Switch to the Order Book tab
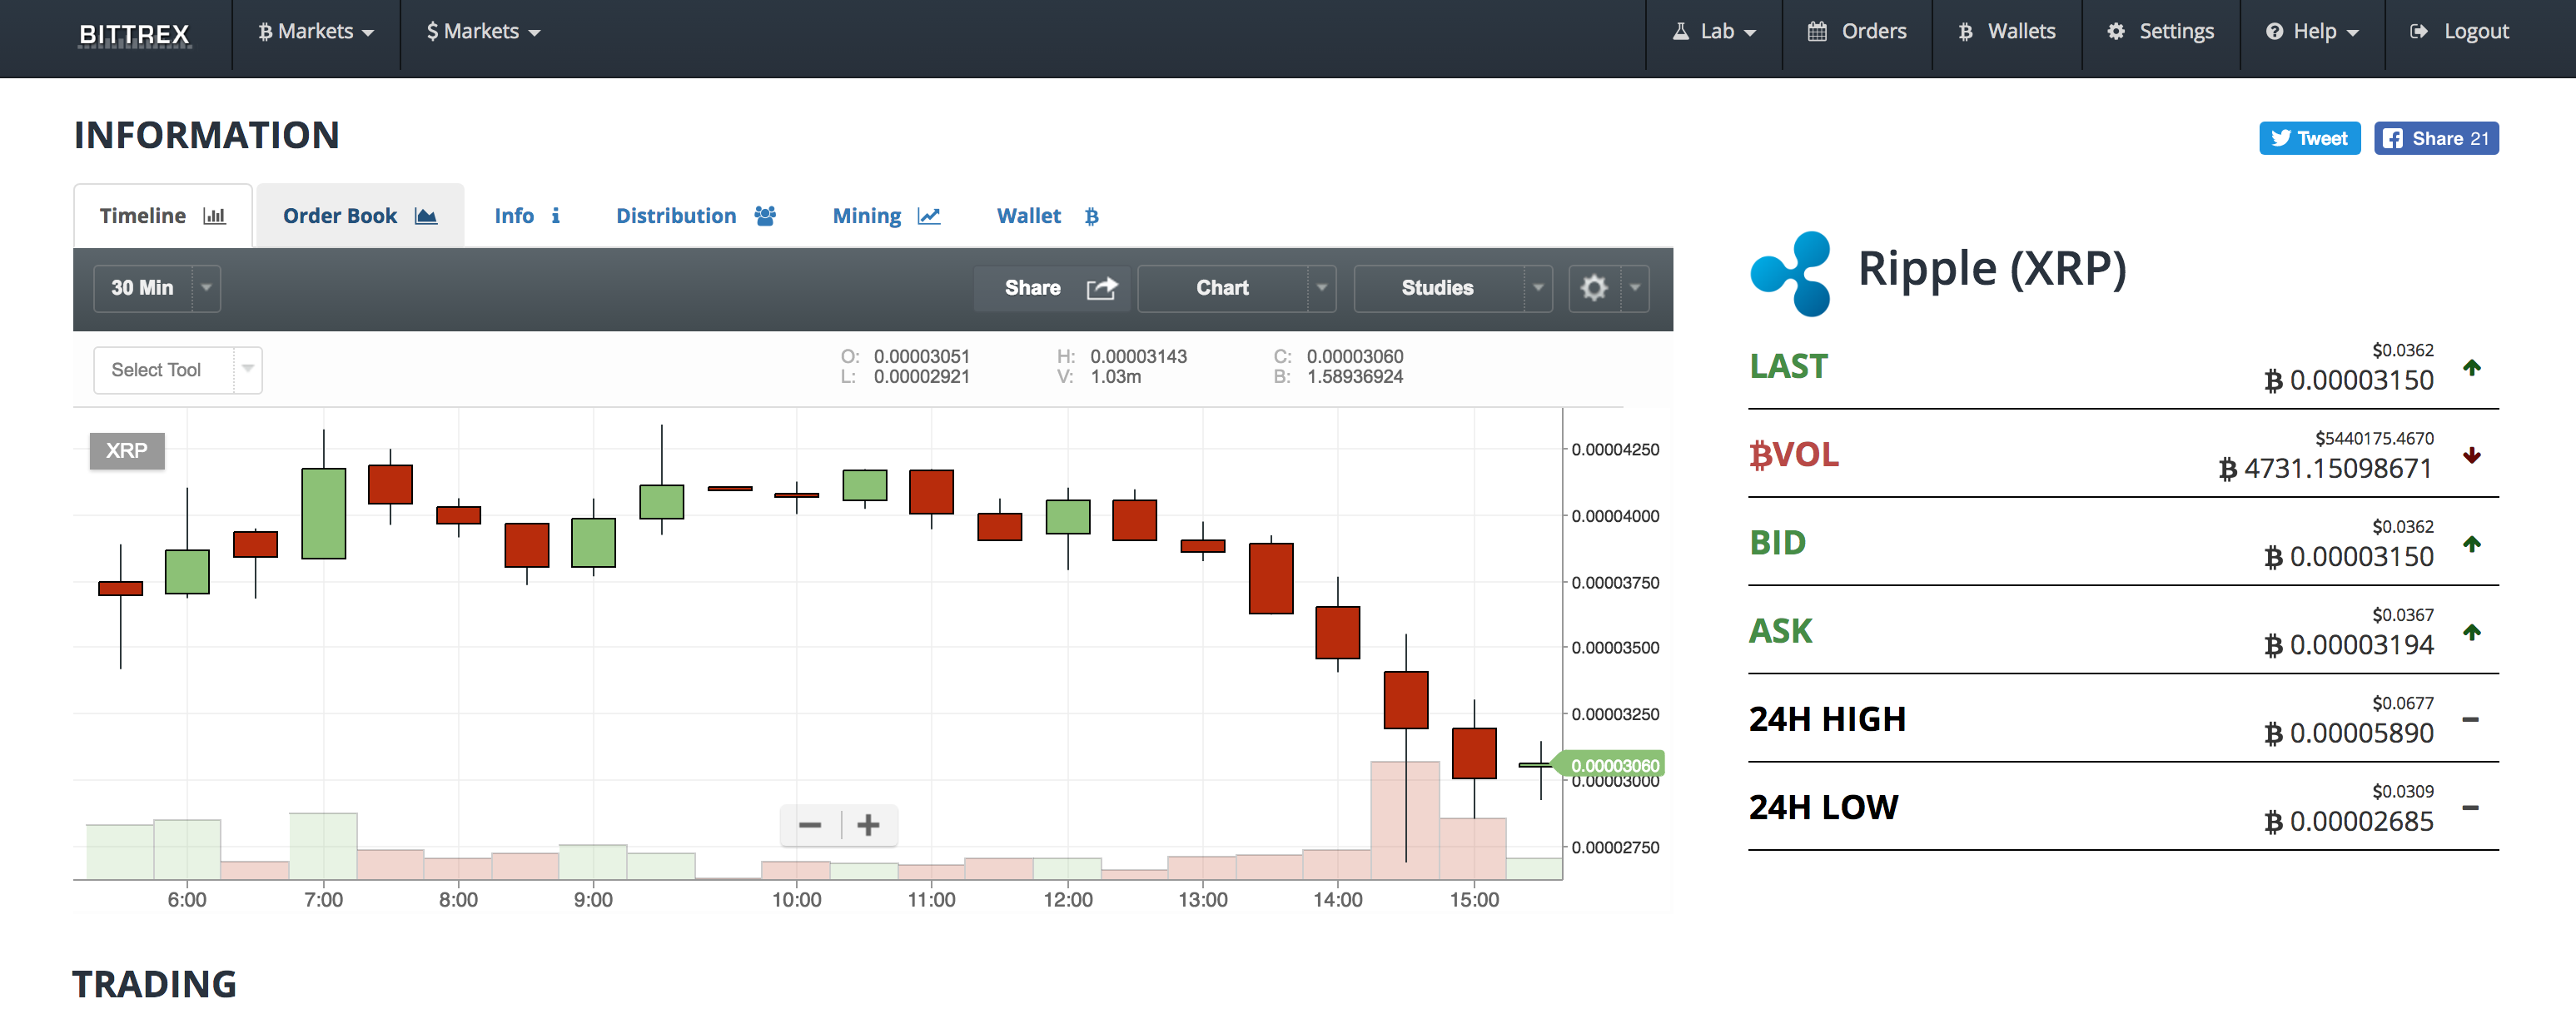The height and width of the screenshot is (1009, 2576). pos(359,216)
